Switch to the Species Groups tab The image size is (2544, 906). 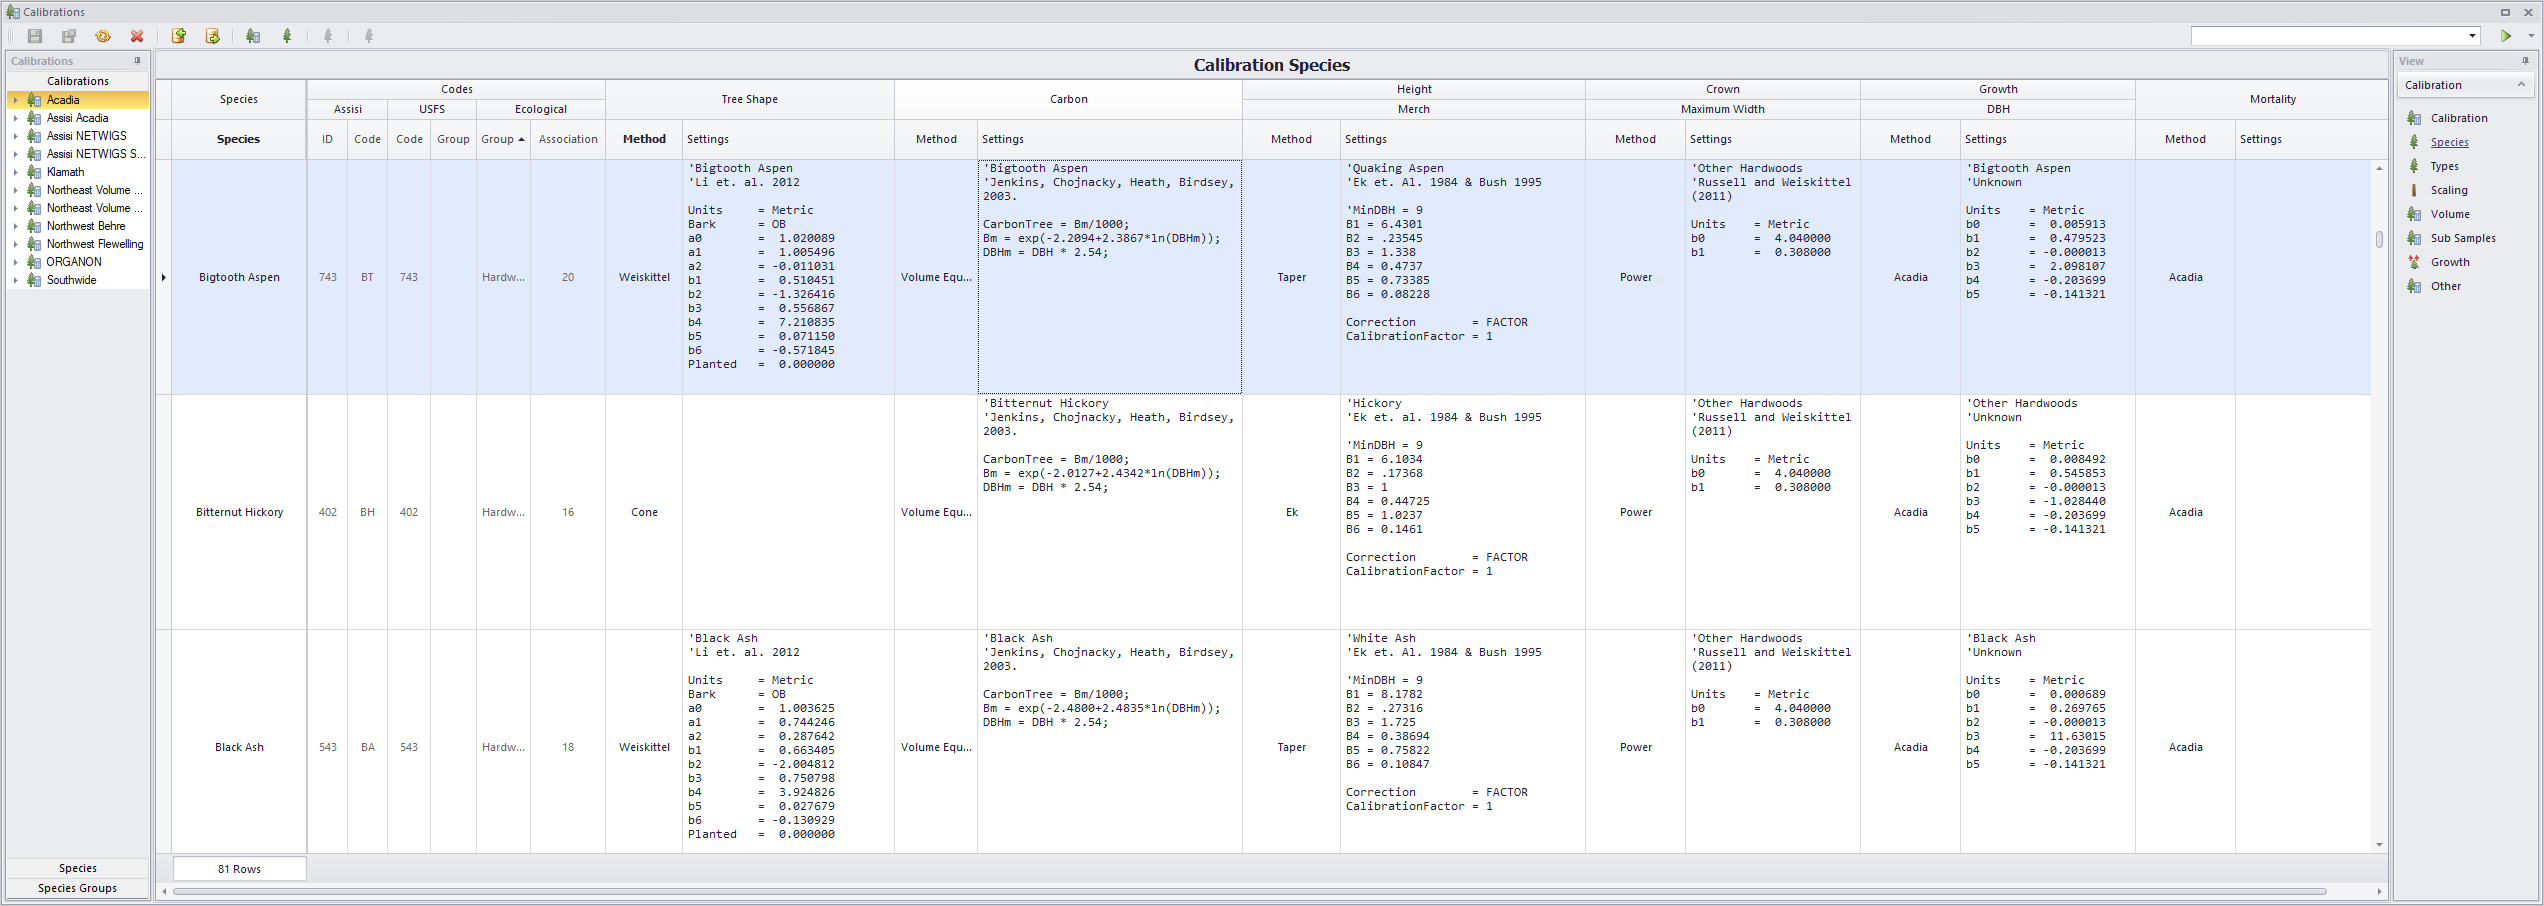[78, 888]
